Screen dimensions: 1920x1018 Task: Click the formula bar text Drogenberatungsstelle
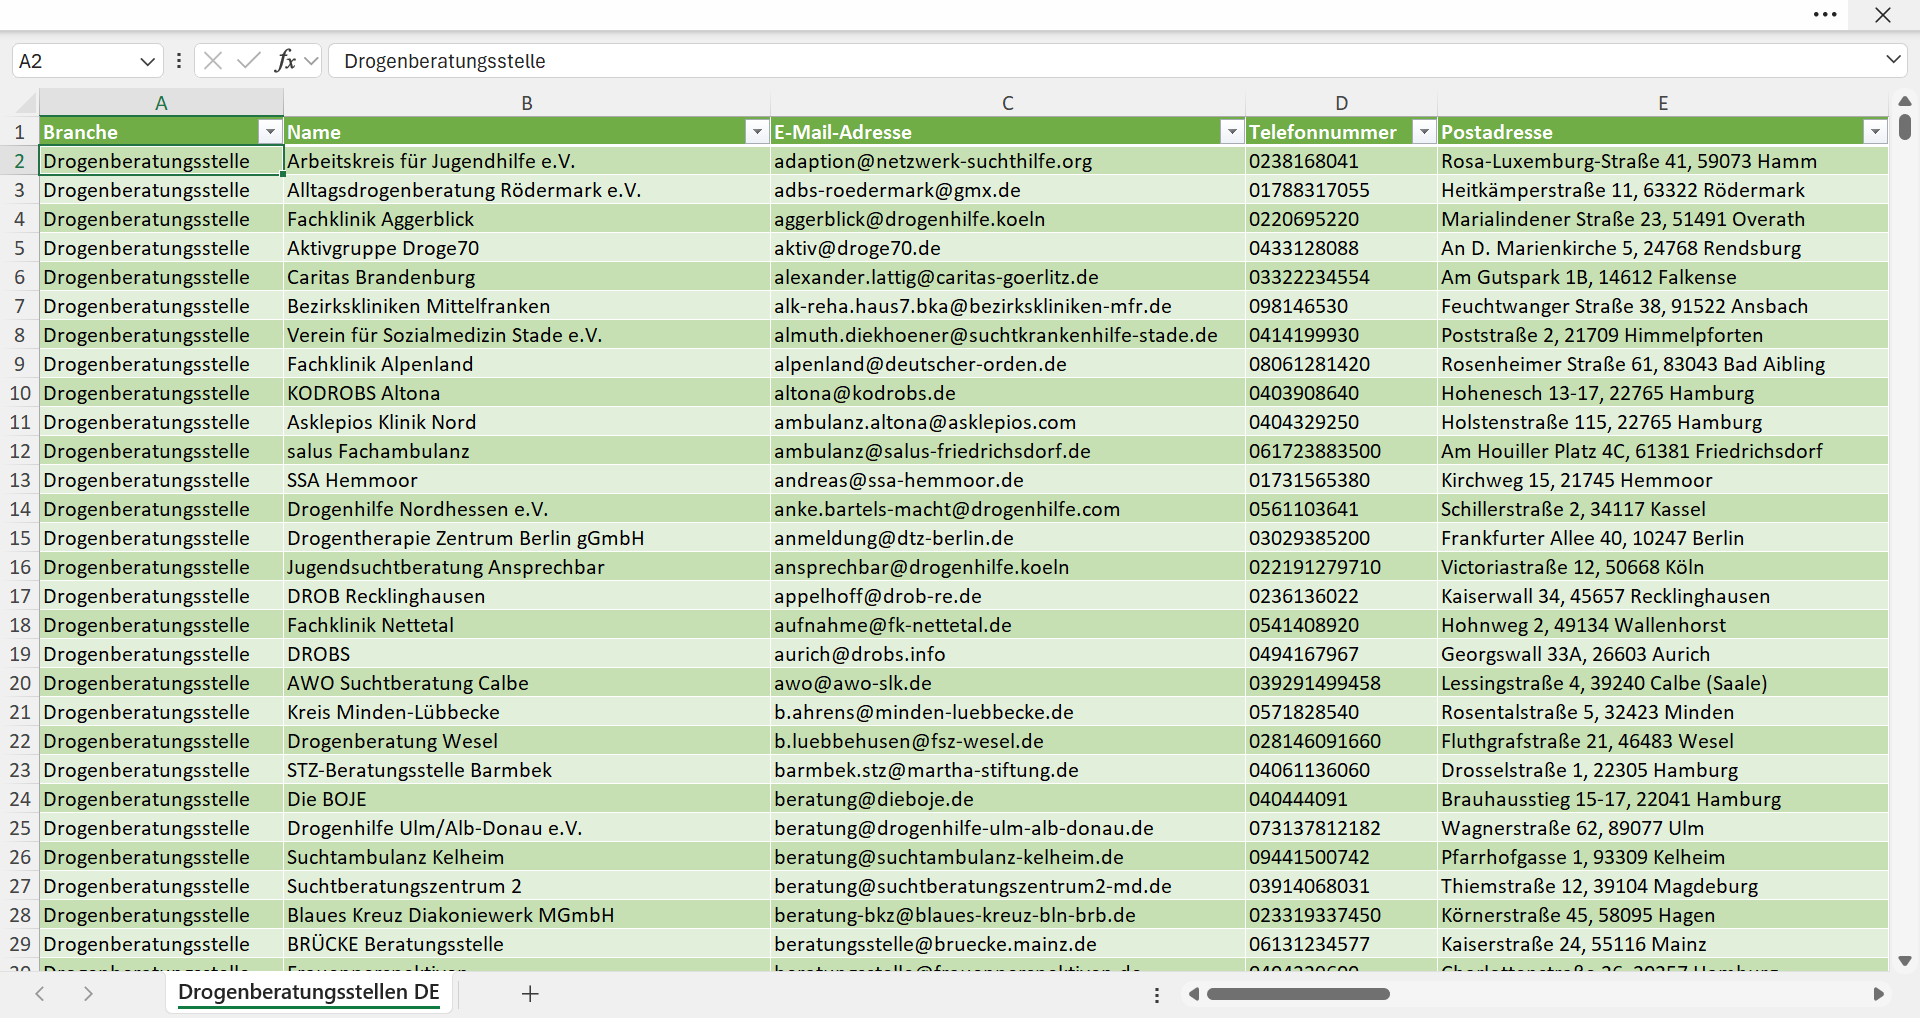[x=445, y=61]
